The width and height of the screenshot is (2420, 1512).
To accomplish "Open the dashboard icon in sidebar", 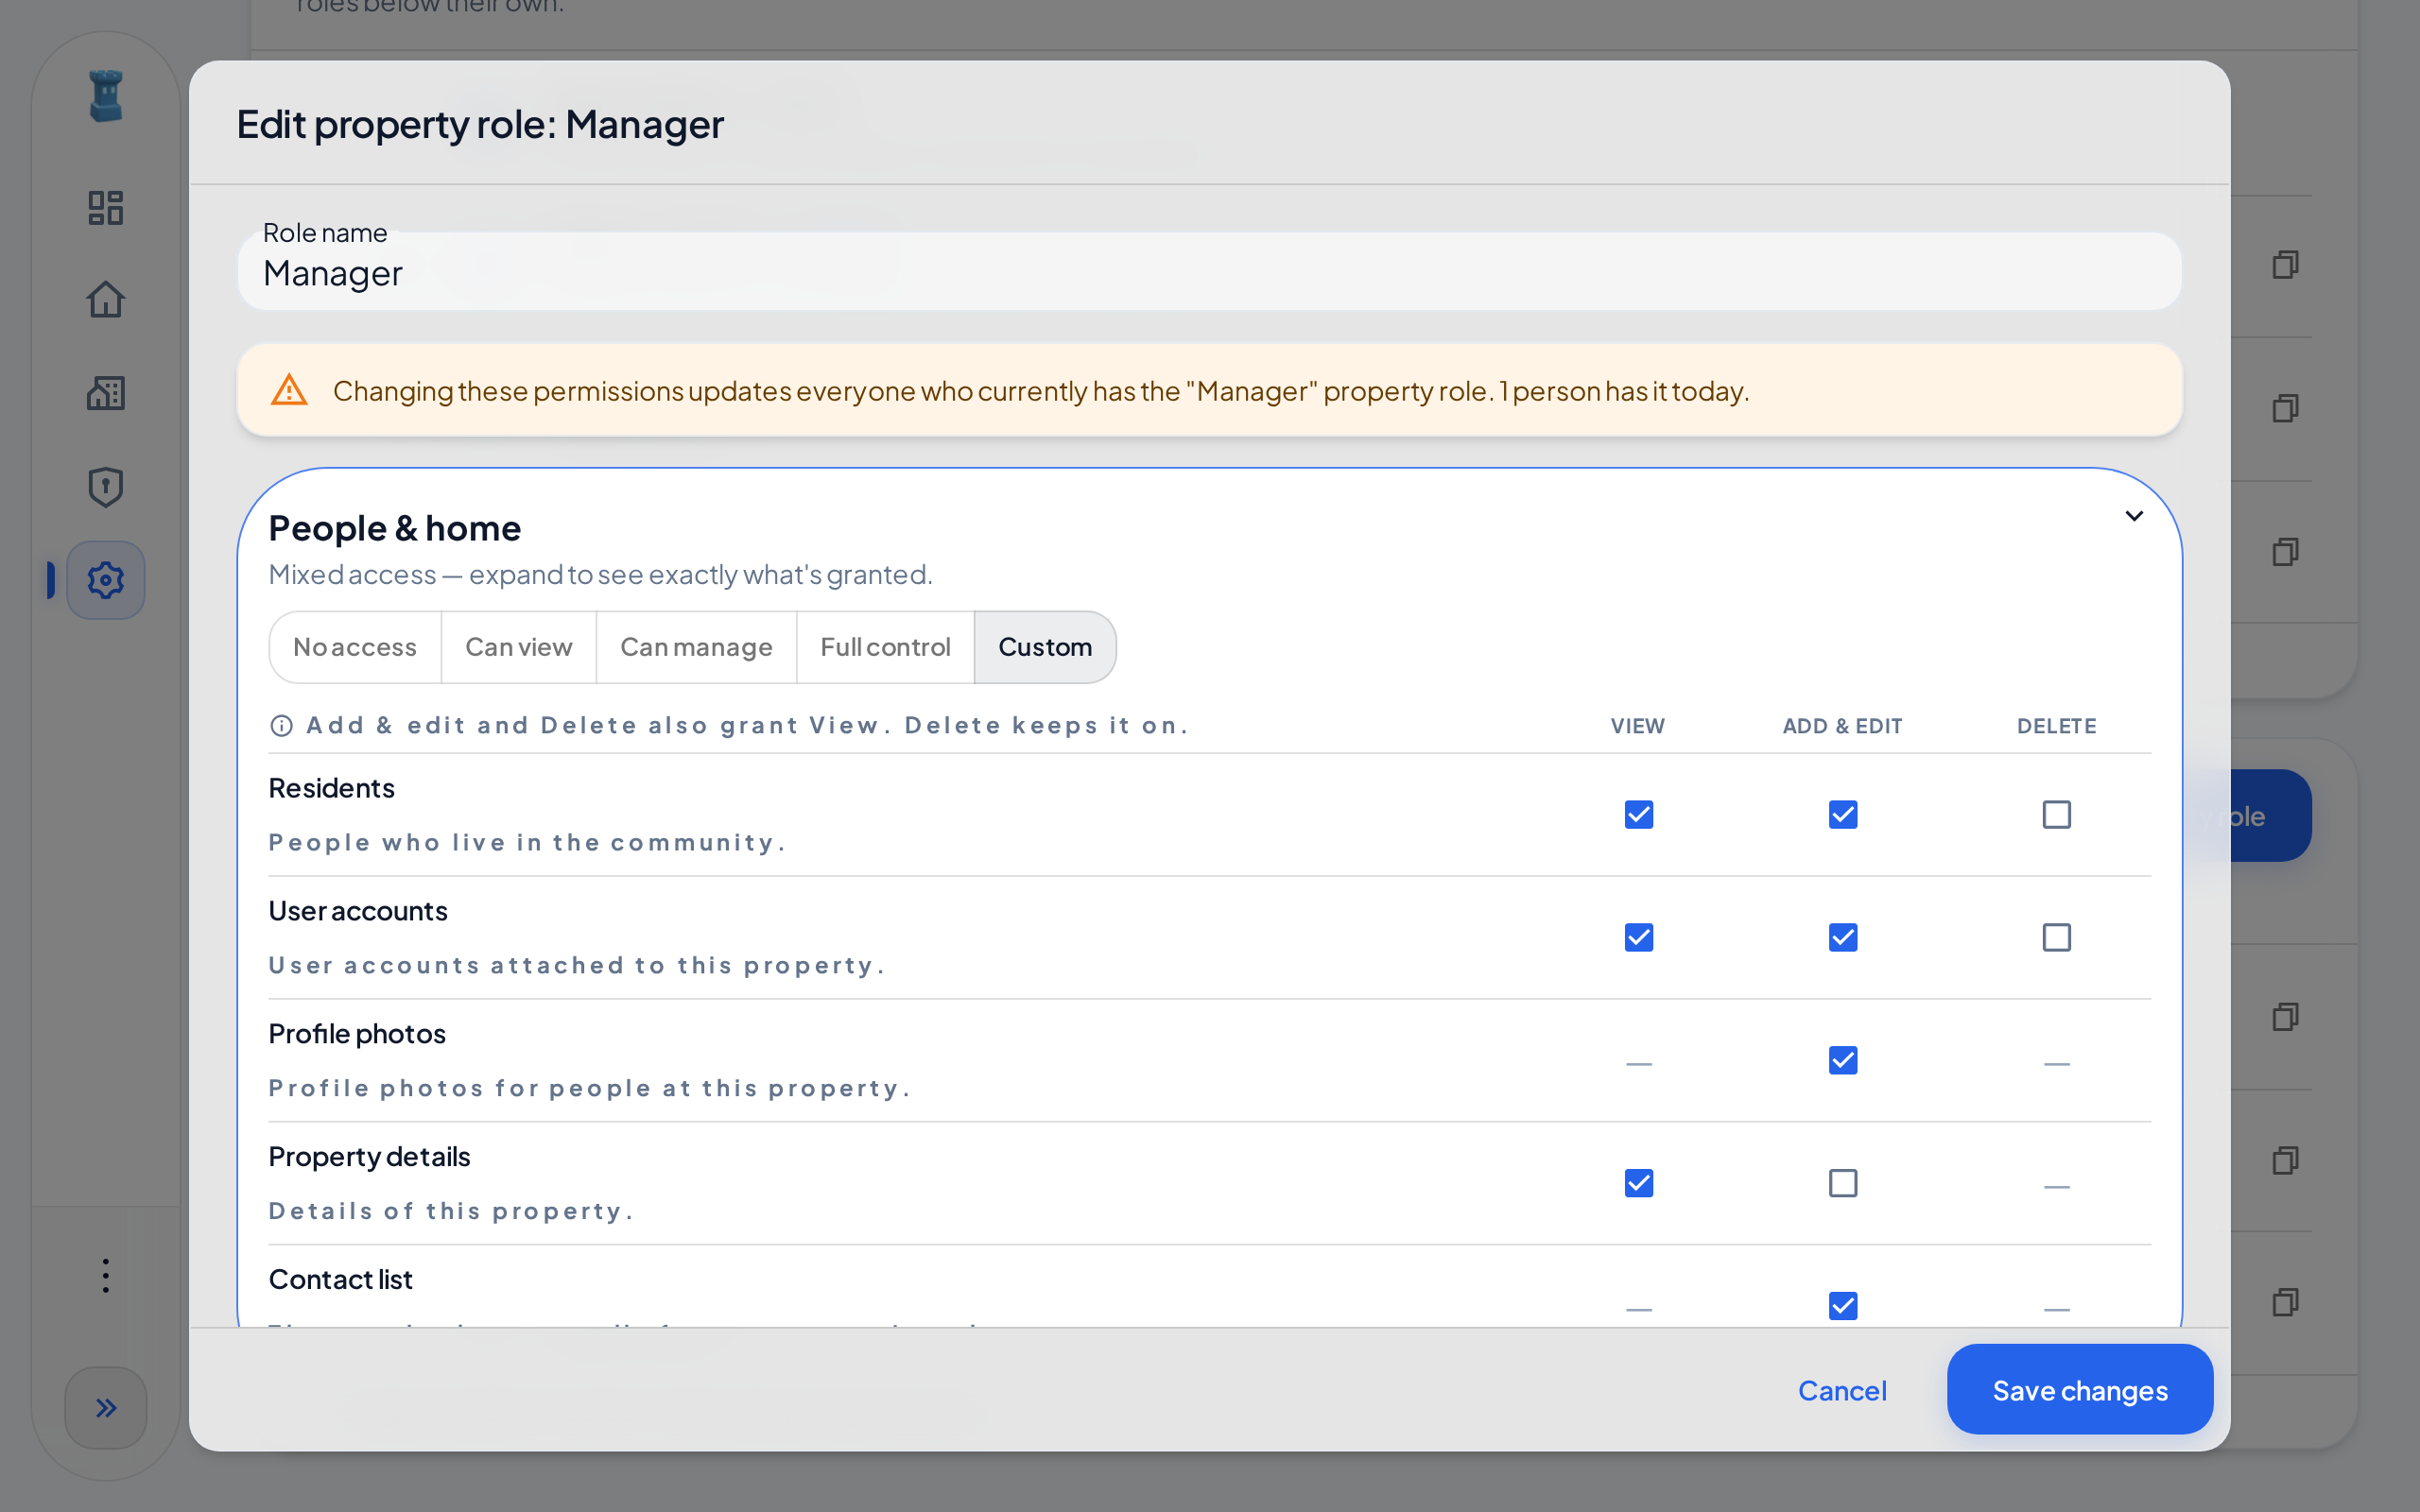I will point(105,207).
